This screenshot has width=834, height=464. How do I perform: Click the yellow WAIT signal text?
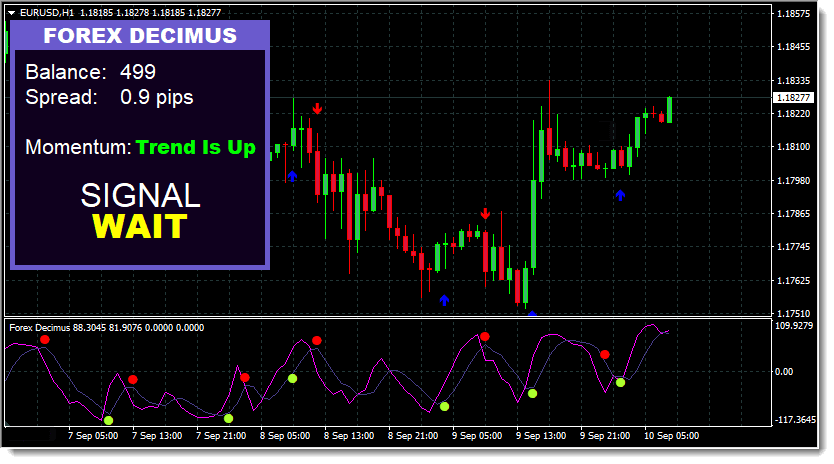(x=139, y=226)
